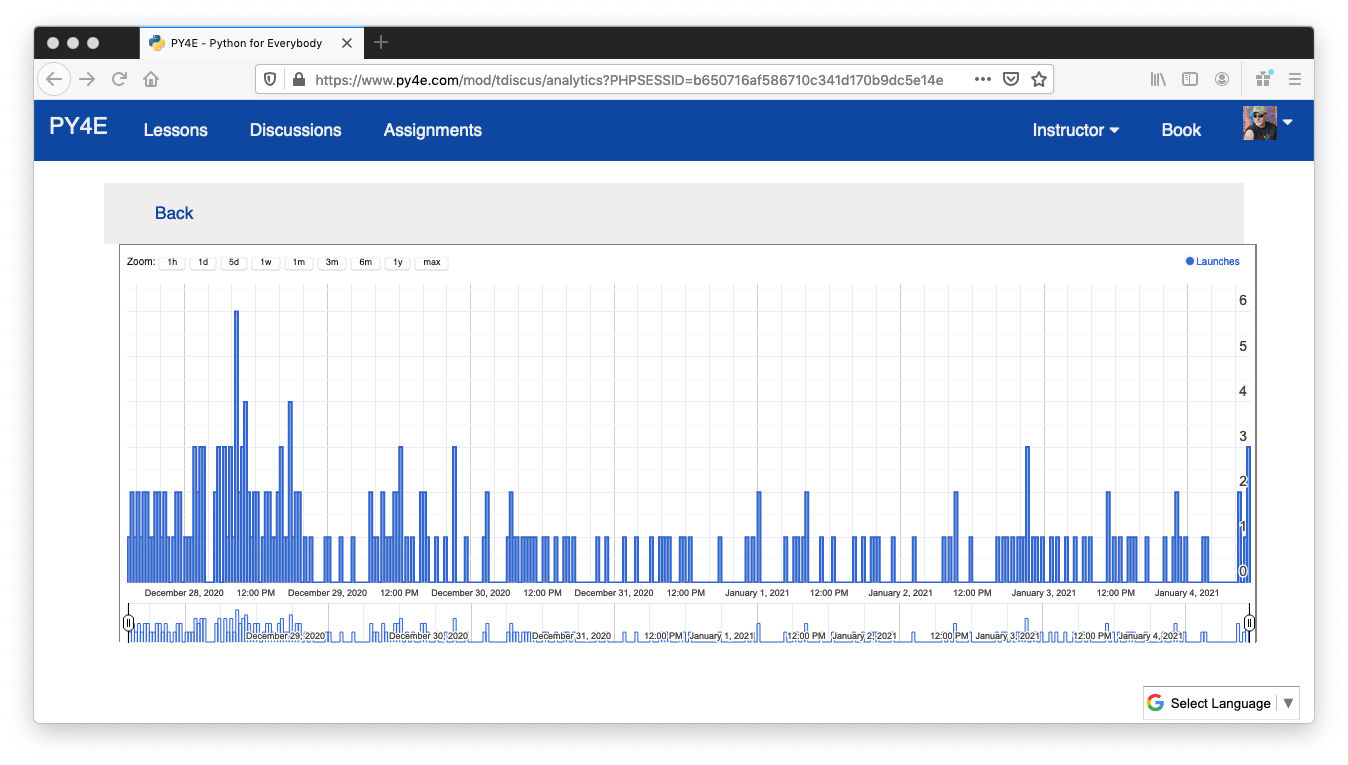This screenshot has width=1348, height=765.
Task: Click the URL address bar
Action: click(x=628, y=79)
